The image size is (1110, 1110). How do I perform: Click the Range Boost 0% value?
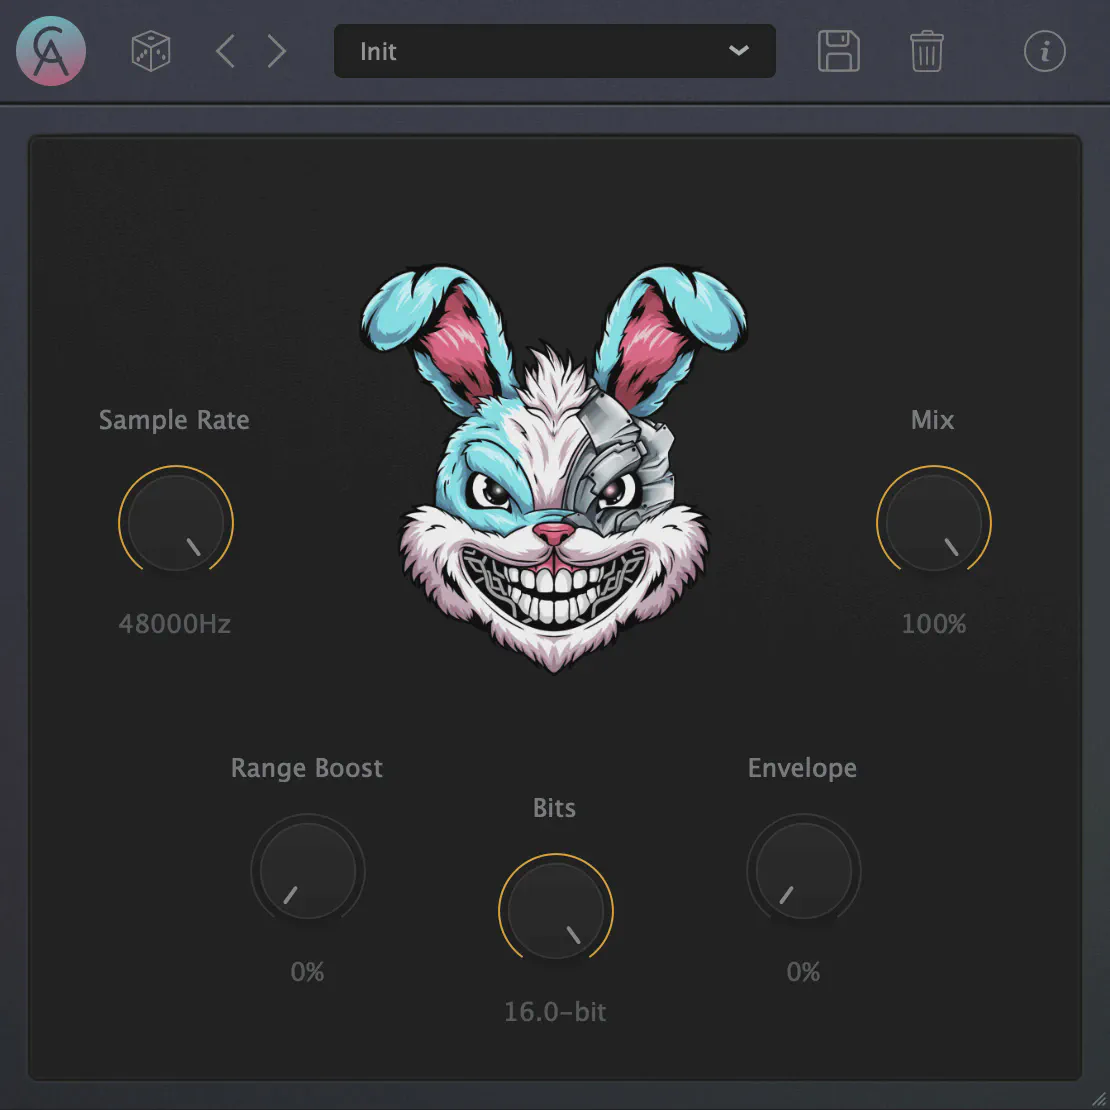click(307, 972)
